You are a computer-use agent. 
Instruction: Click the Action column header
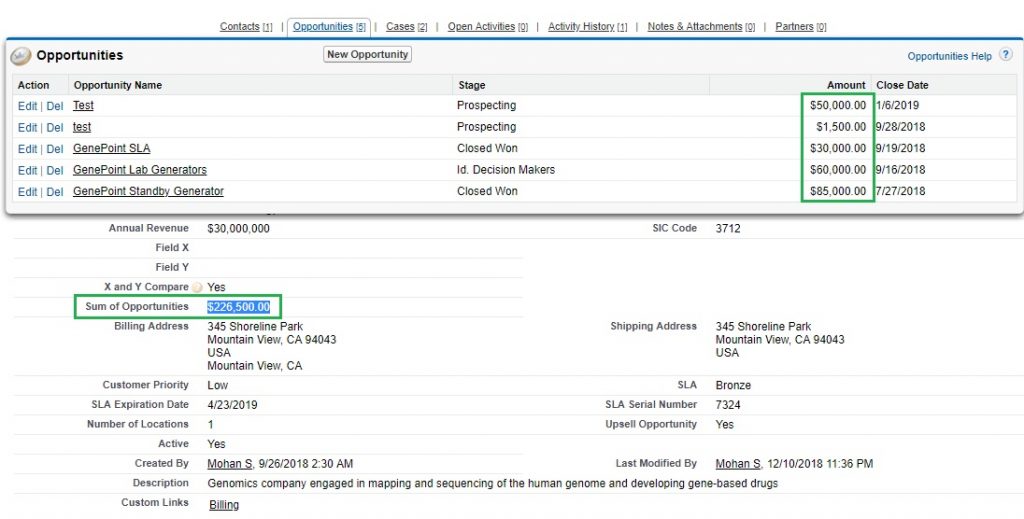pos(33,85)
